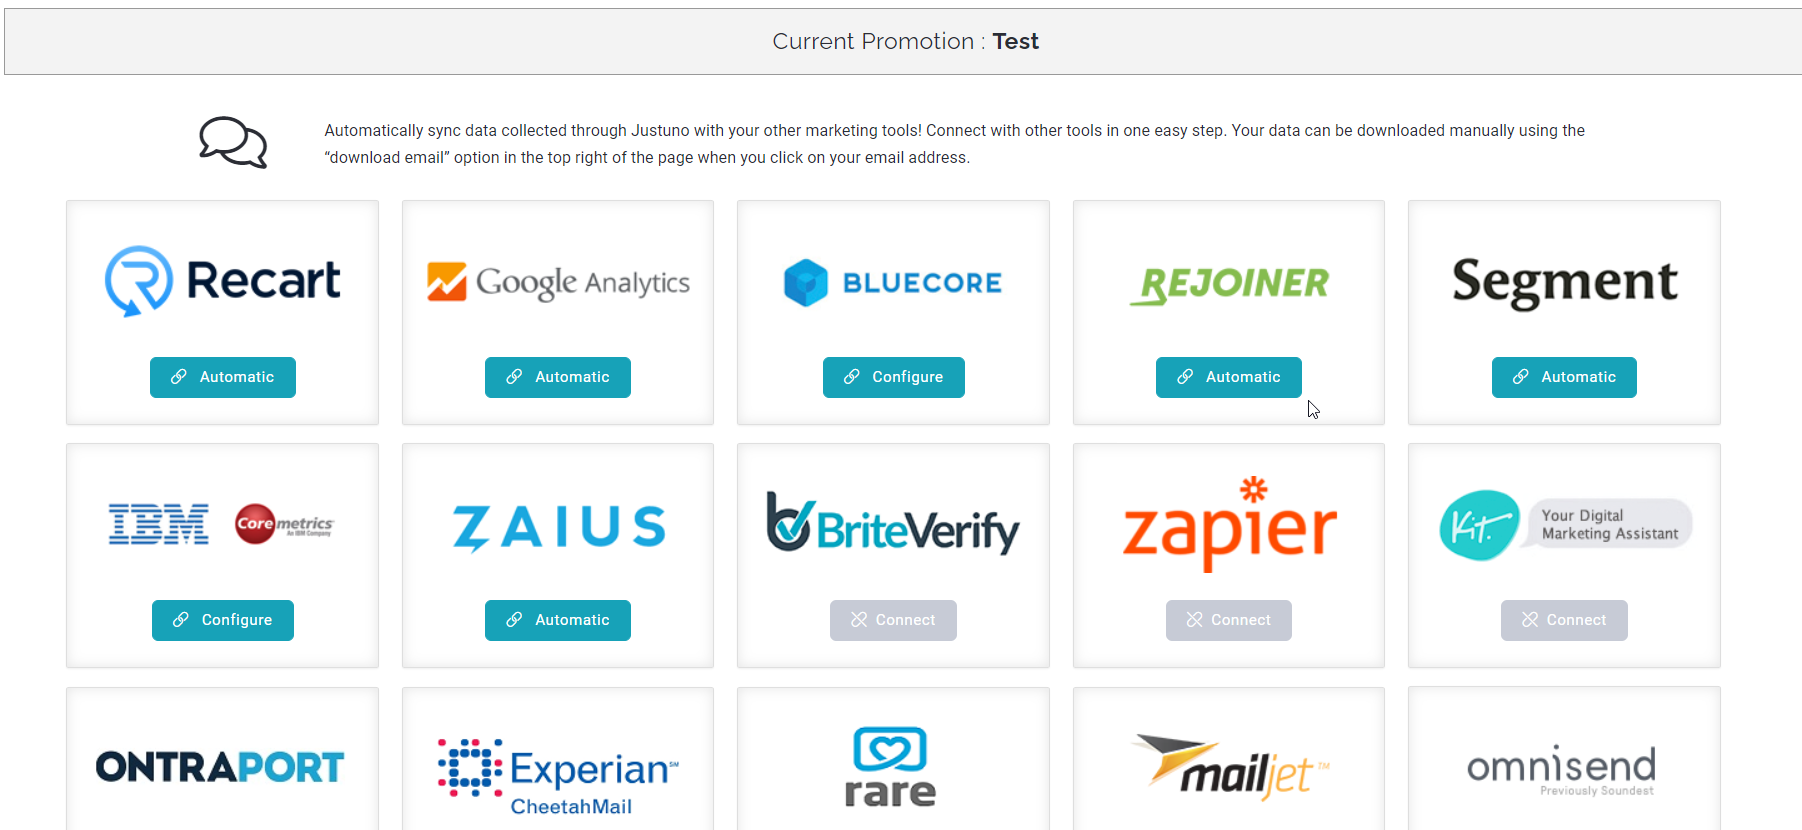Click the Automatic button under Zaius
Screen dimensions: 1802x830
coord(558,620)
